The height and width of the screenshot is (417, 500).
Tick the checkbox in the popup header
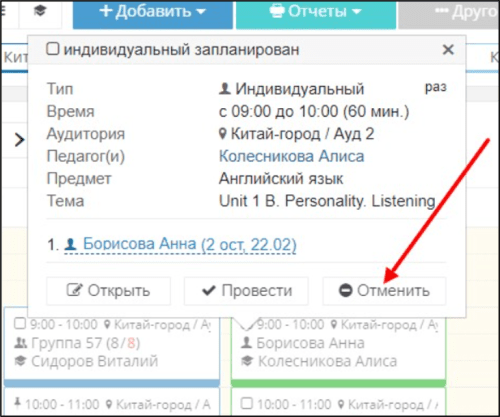[x=53, y=49]
